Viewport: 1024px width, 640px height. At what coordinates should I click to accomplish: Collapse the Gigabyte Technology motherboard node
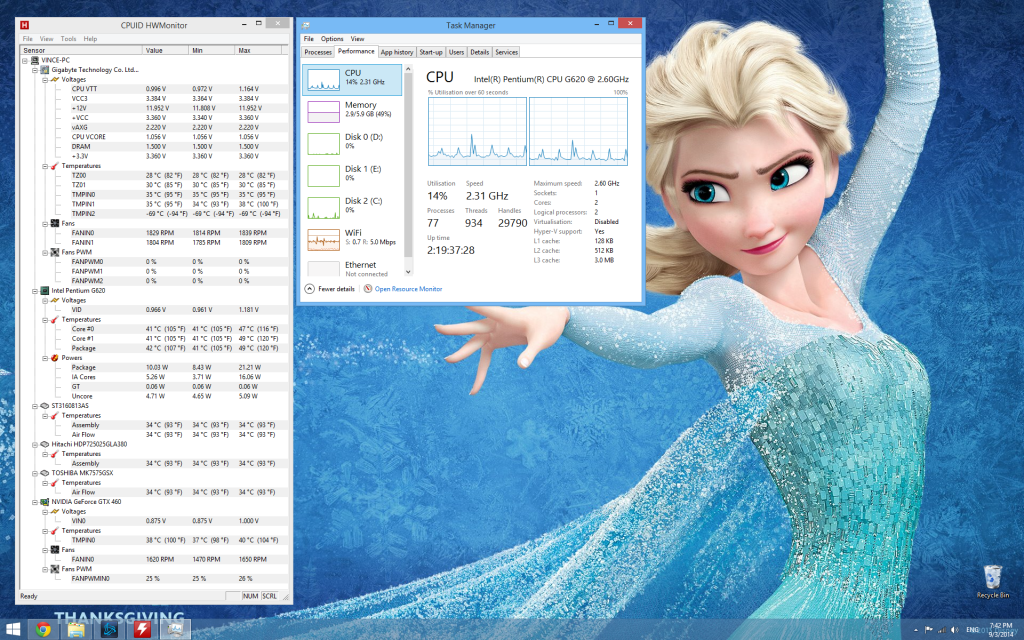point(34,70)
